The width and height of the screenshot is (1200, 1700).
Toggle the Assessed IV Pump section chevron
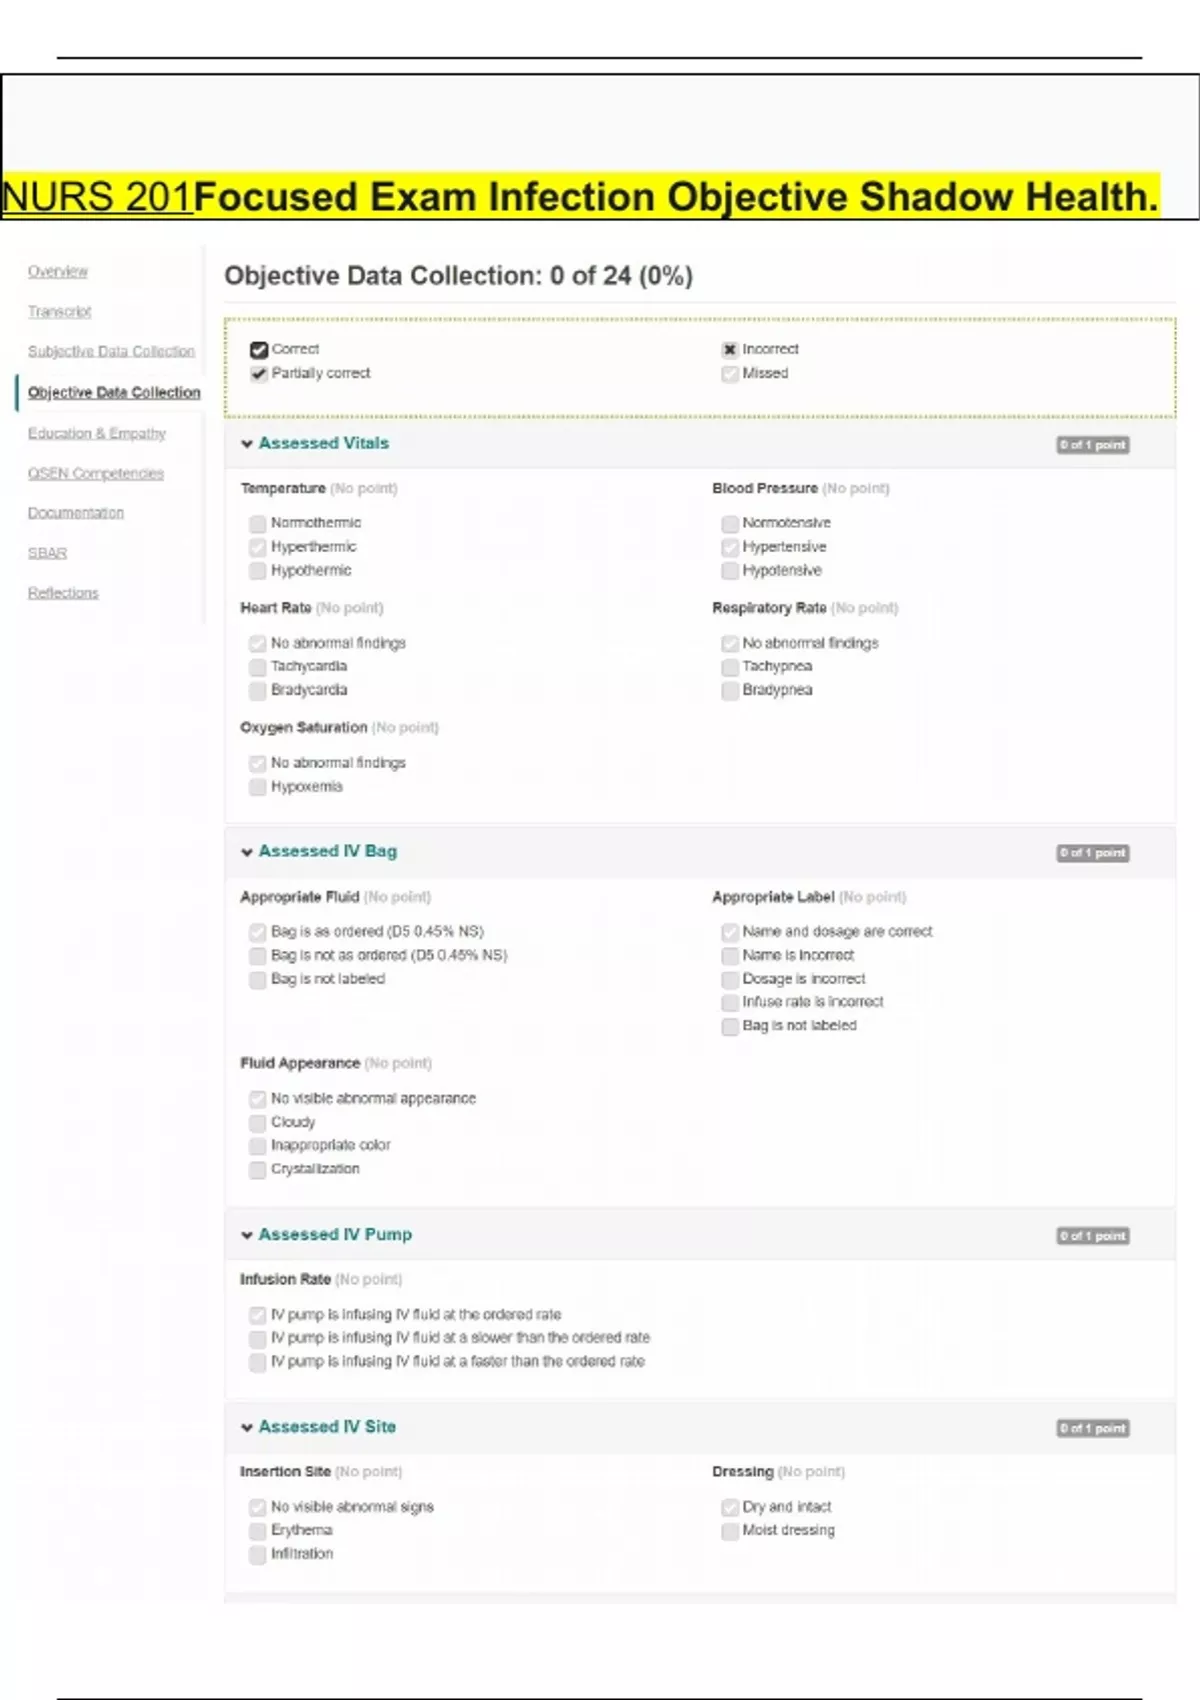point(247,1236)
